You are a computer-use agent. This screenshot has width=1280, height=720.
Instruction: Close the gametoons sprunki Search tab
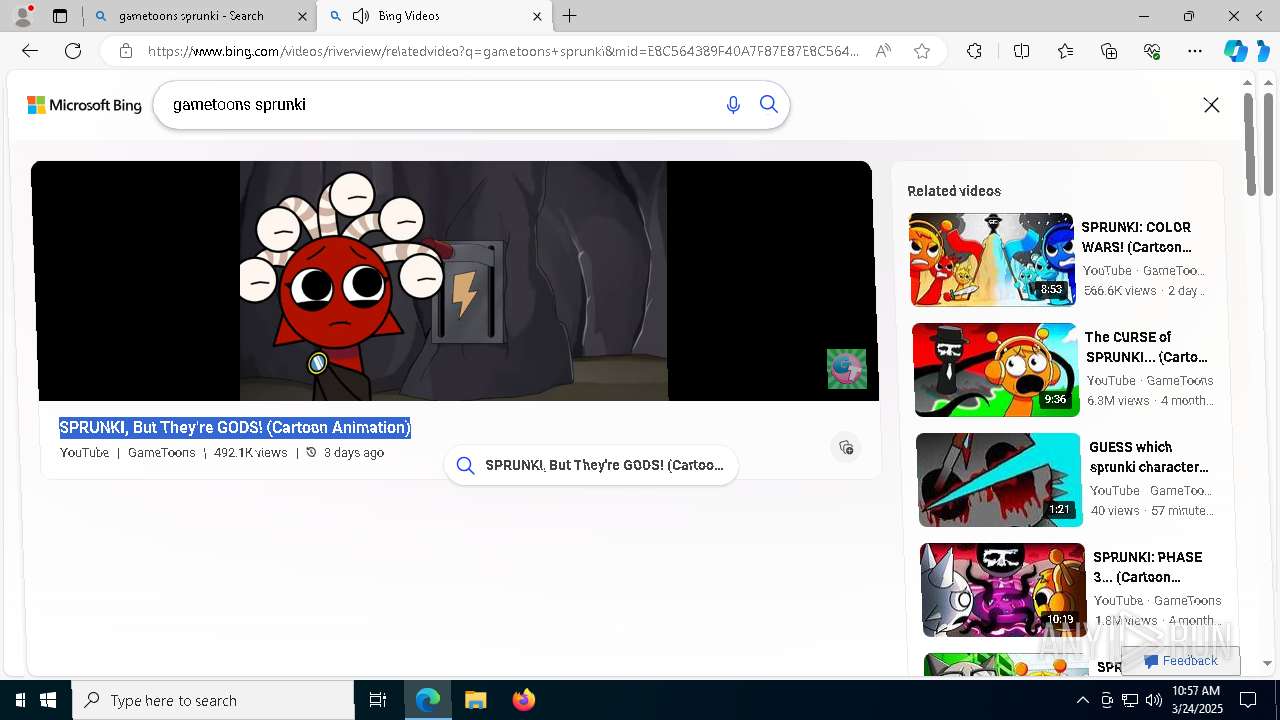click(303, 16)
